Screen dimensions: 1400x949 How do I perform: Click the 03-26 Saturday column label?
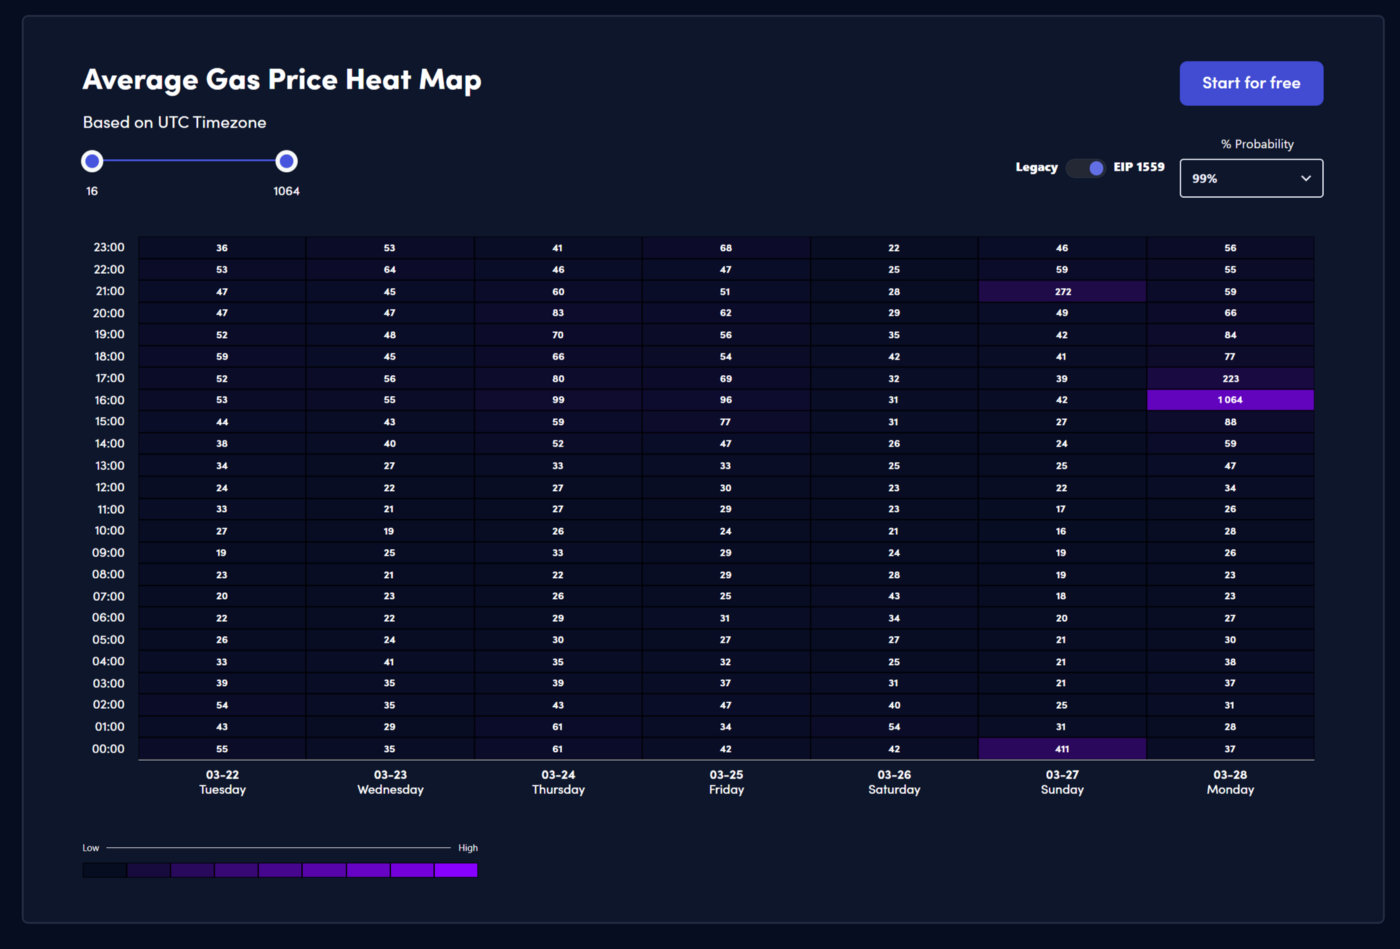click(894, 782)
